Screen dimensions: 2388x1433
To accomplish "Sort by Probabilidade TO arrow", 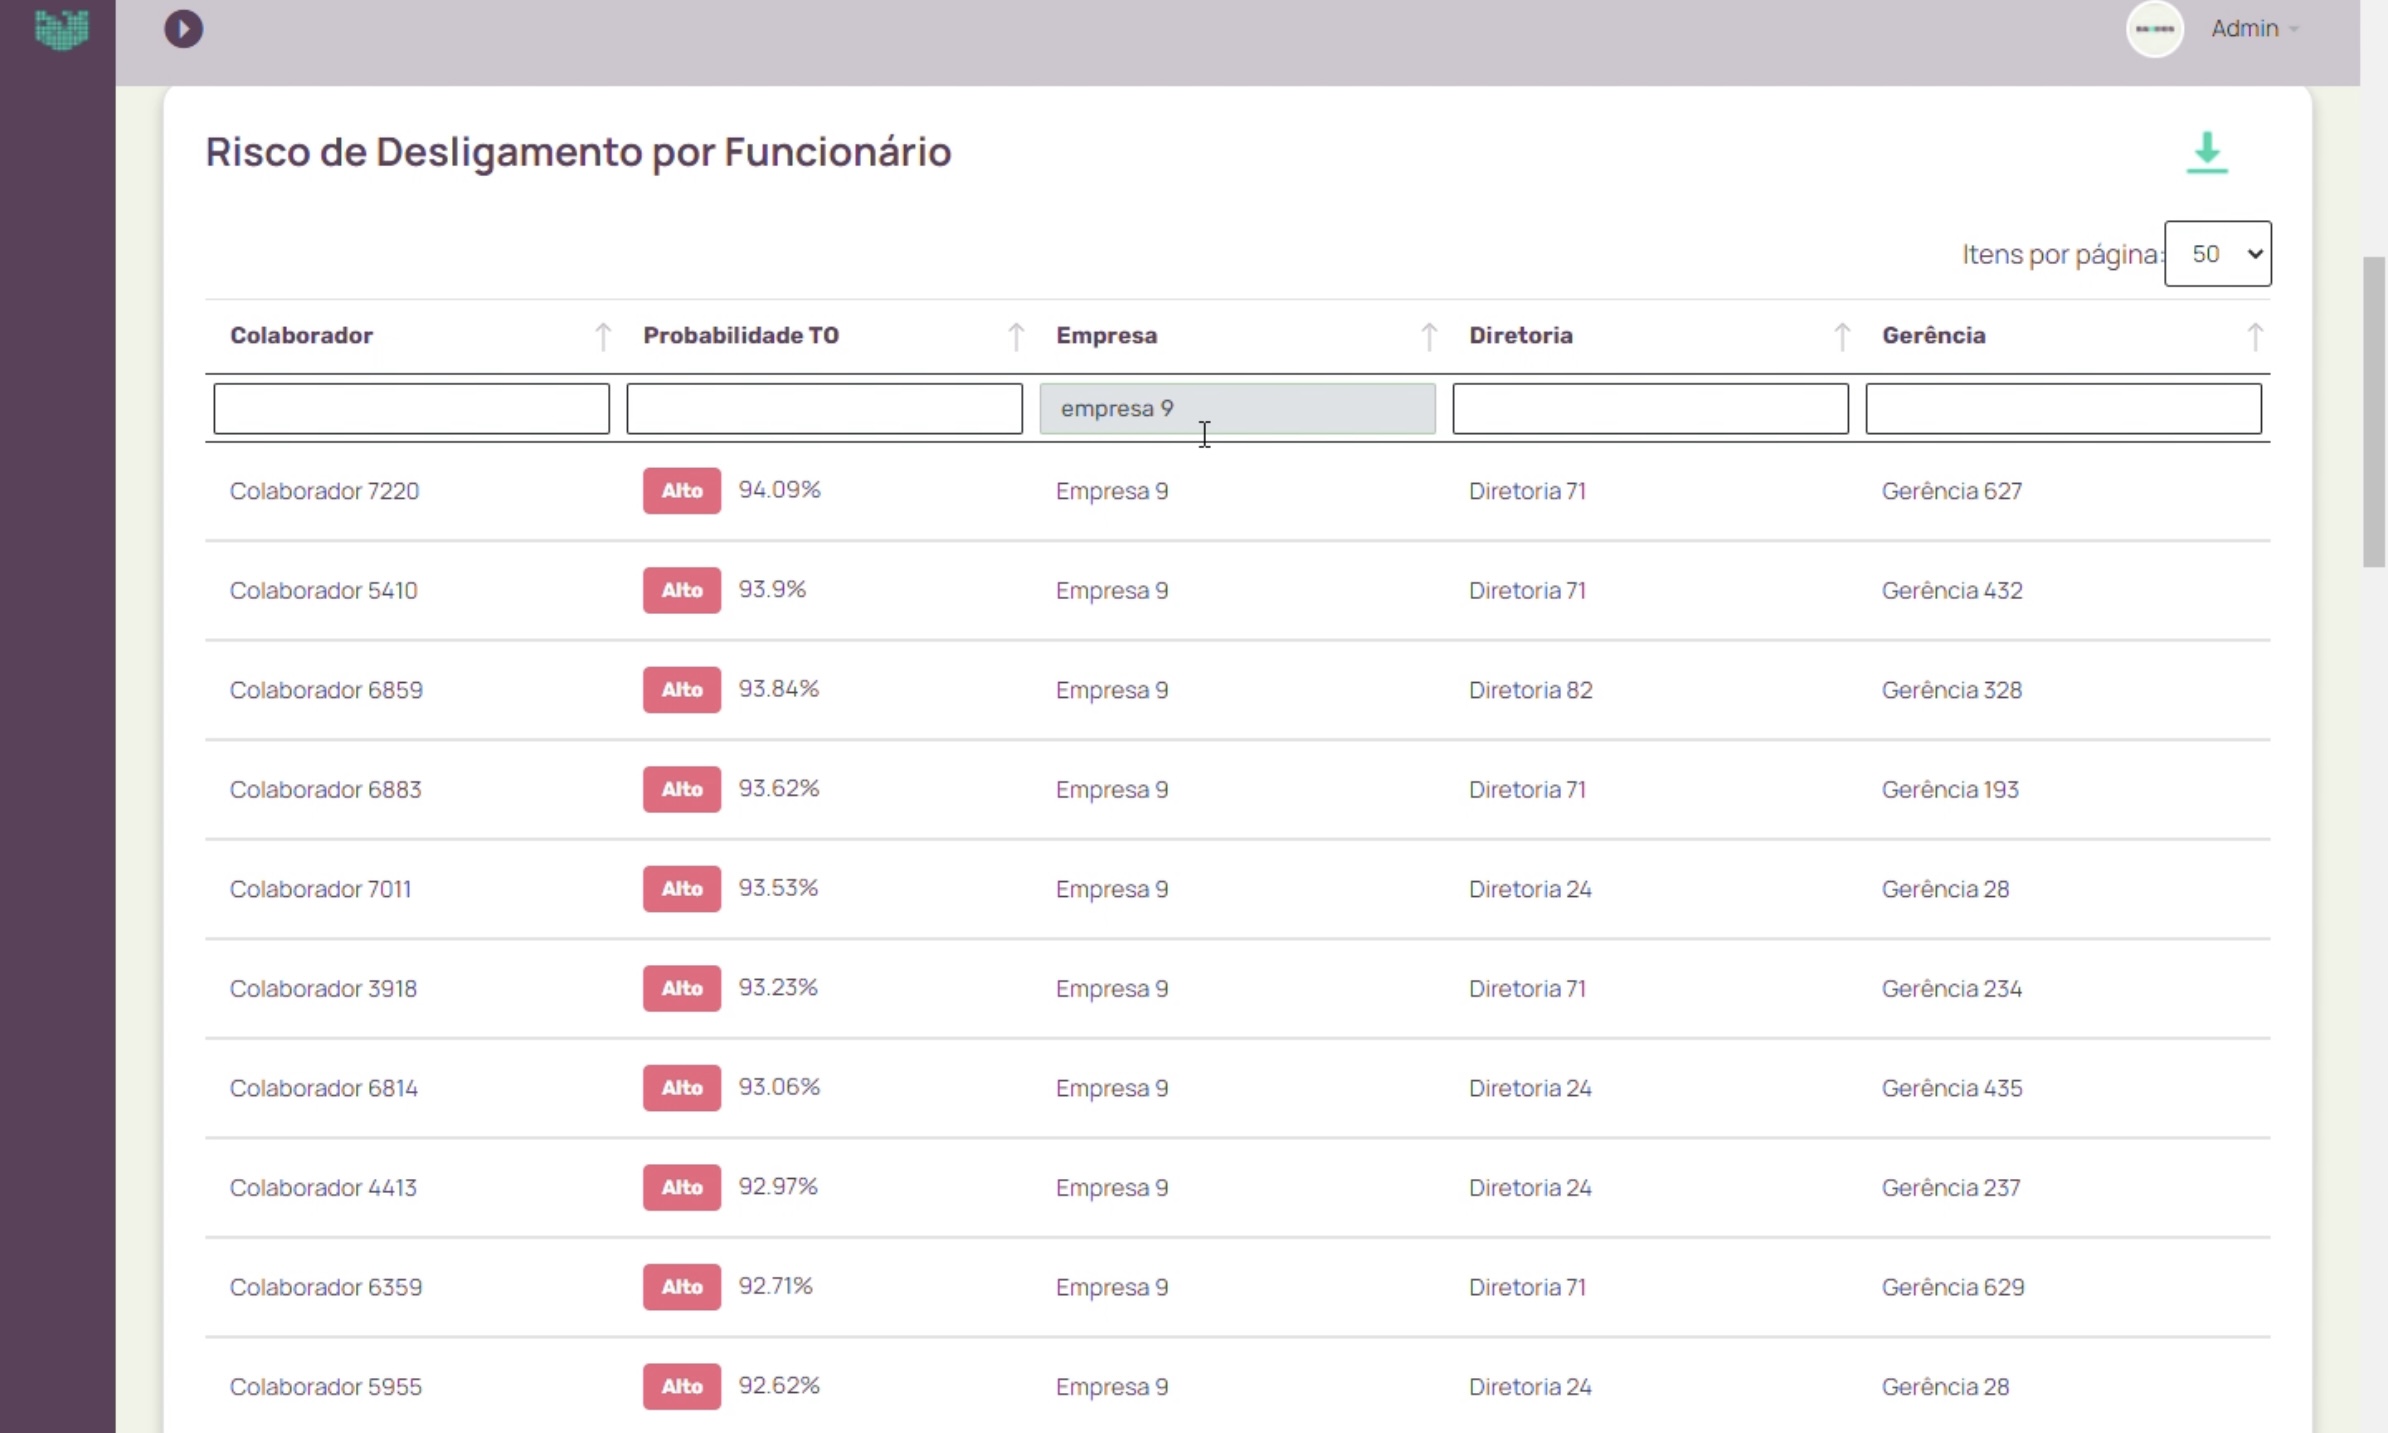I will coord(1015,336).
